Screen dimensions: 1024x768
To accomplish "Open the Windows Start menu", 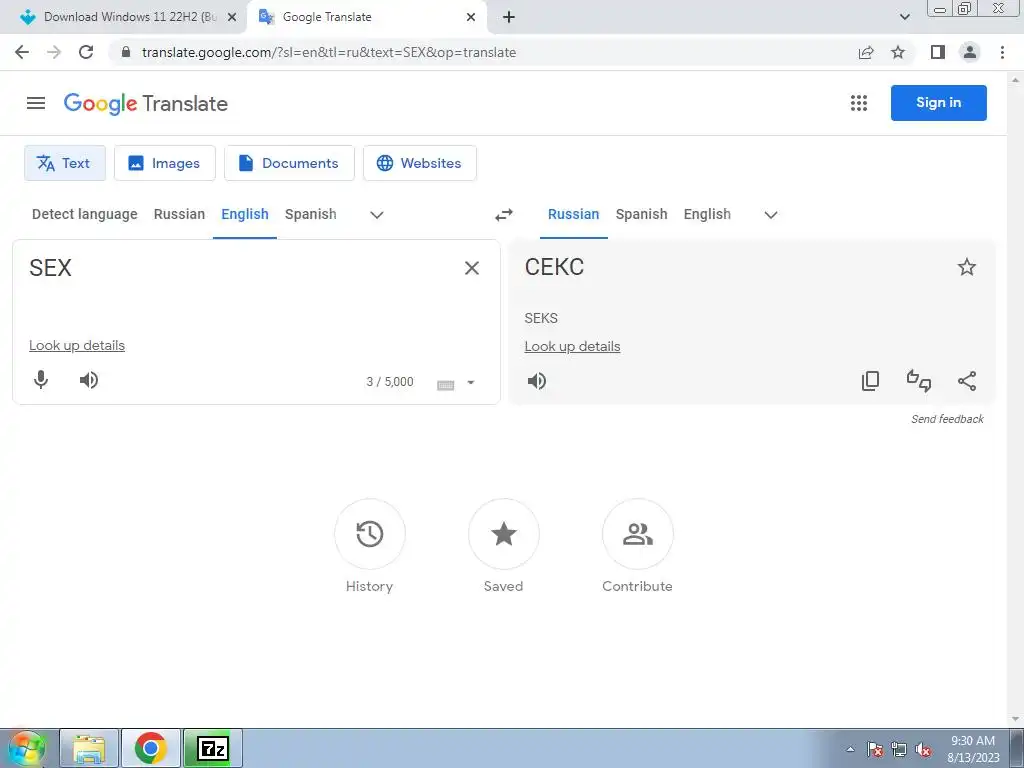I will pos(26,748).
